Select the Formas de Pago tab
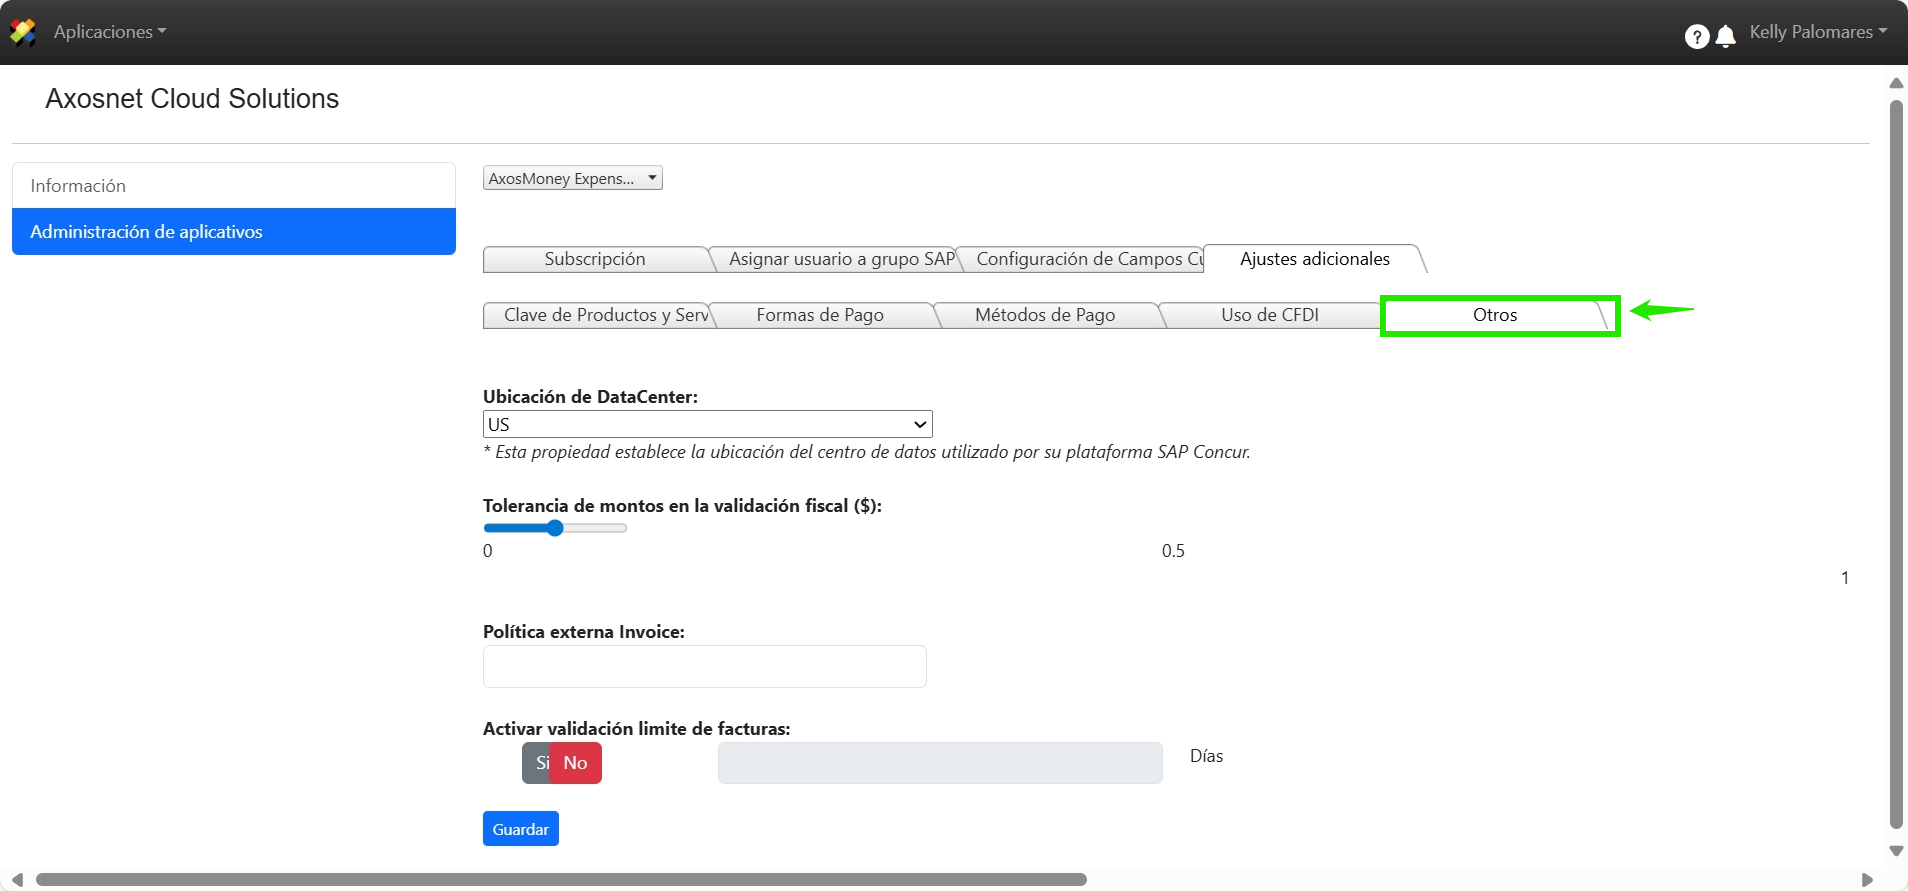Image resolution: width=1908 pixels, height=891 pixels. click(x=820, y=315)
